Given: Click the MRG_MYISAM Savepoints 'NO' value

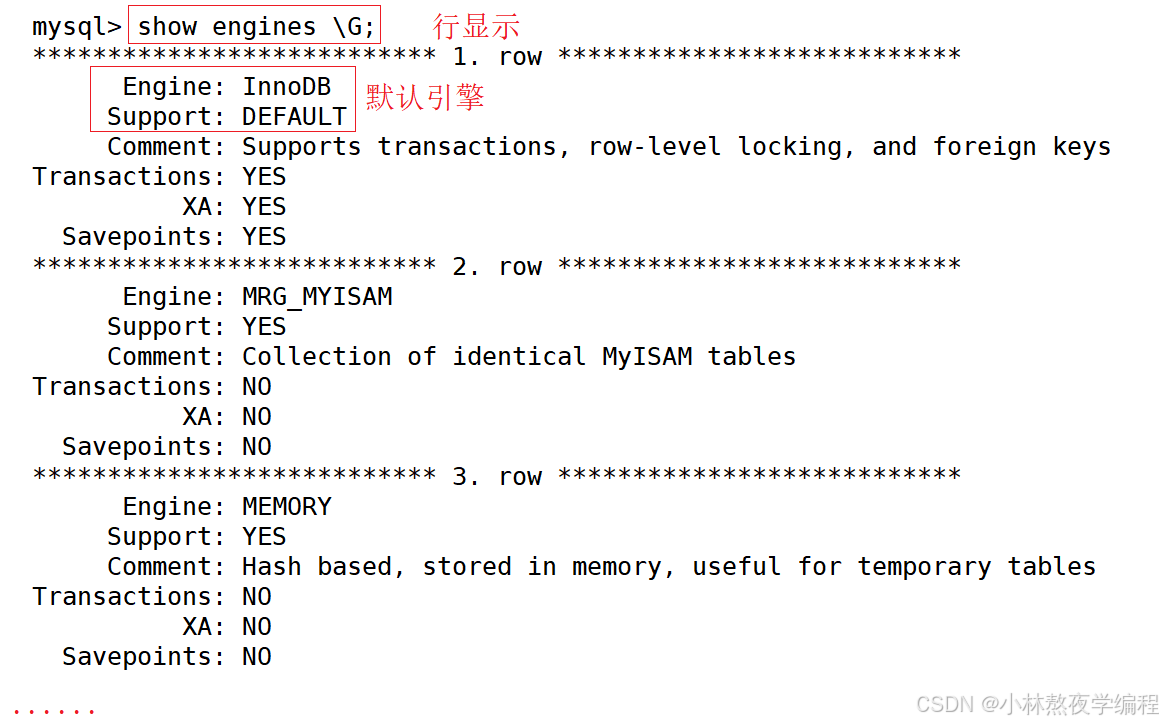Looking at the screenshot, I should pyautogui.click(x=257, y=447).
